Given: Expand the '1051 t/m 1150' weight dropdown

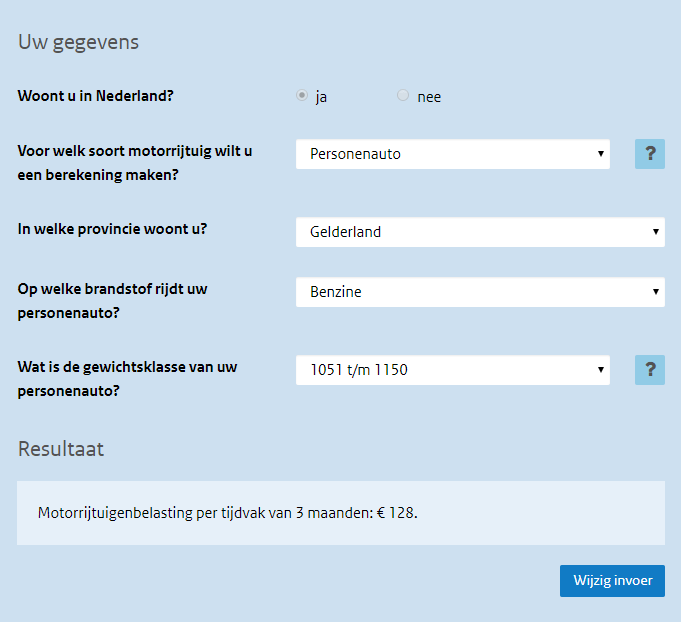Looking at the screenshot, I should (453, 370).
